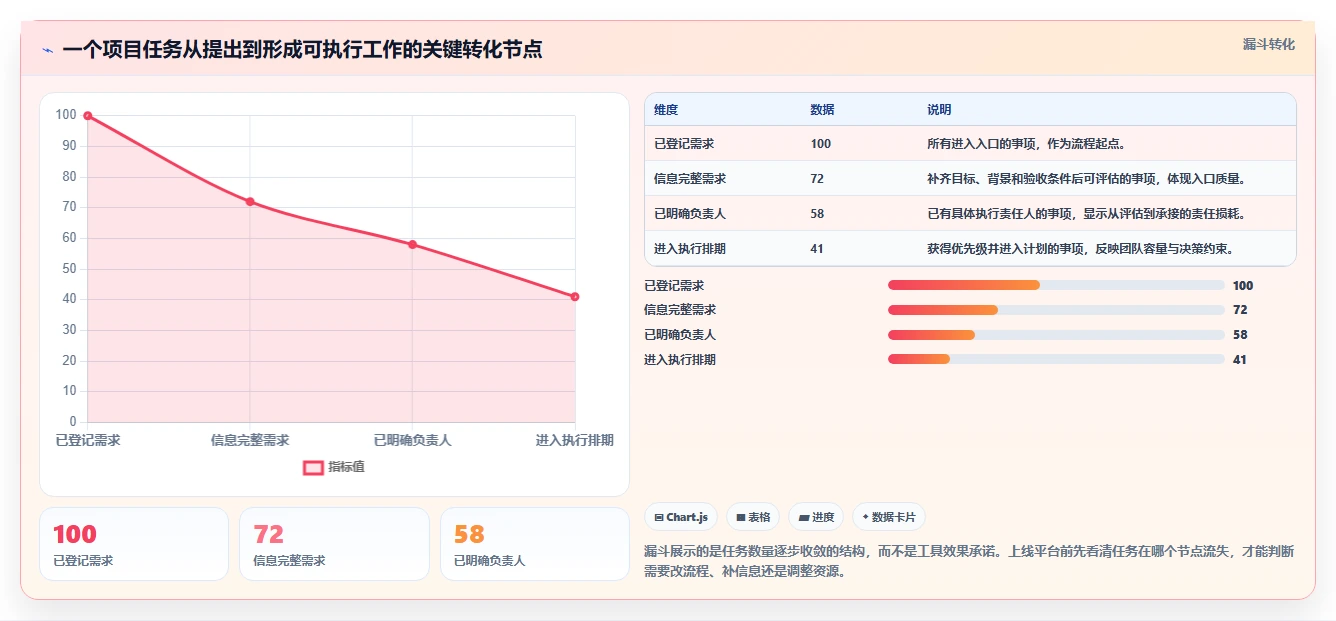Viewport: 1336px width, 621px height.
Task: Select the 表格 chip
Action: (753, 517)
